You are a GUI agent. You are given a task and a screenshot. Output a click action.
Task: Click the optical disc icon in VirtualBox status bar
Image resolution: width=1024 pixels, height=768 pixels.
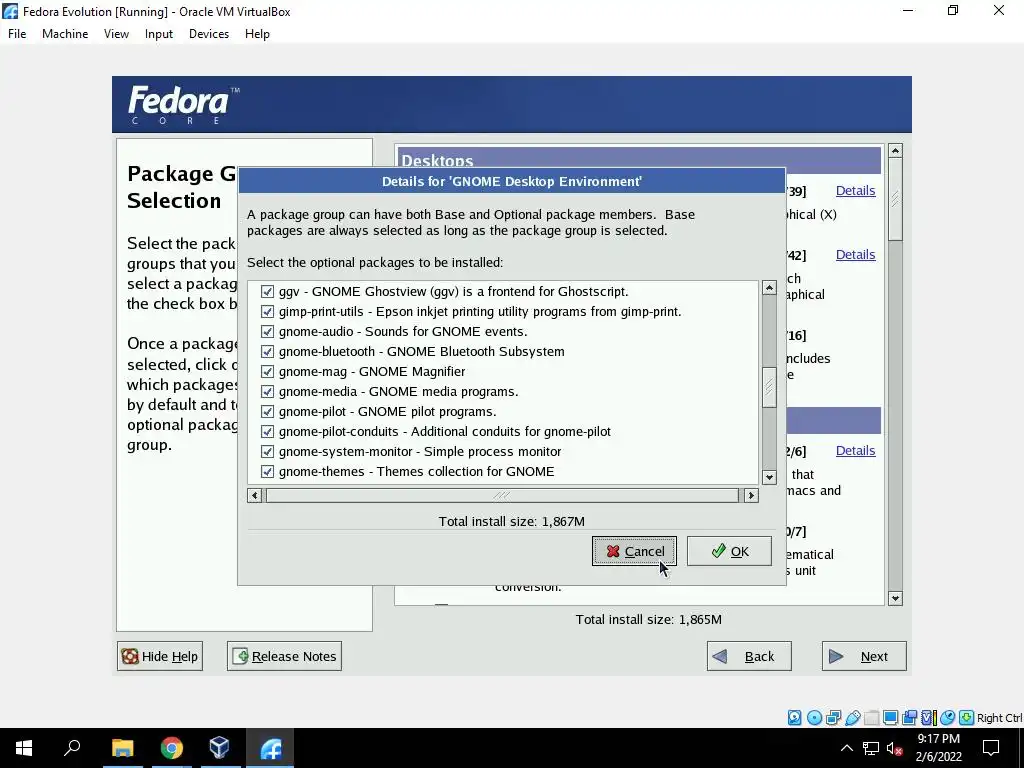click(x=814, y=718)
